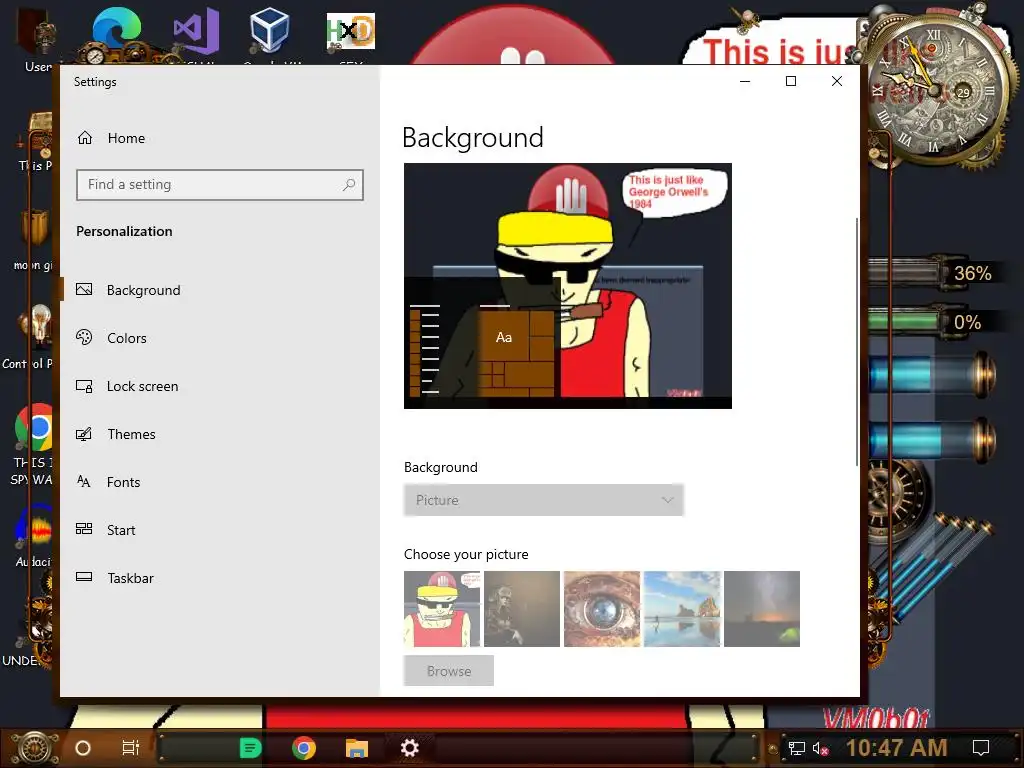This screenshot has height=768, width=1024.
Task: Open Start personalization settings
Action: (x=121, y=530)
